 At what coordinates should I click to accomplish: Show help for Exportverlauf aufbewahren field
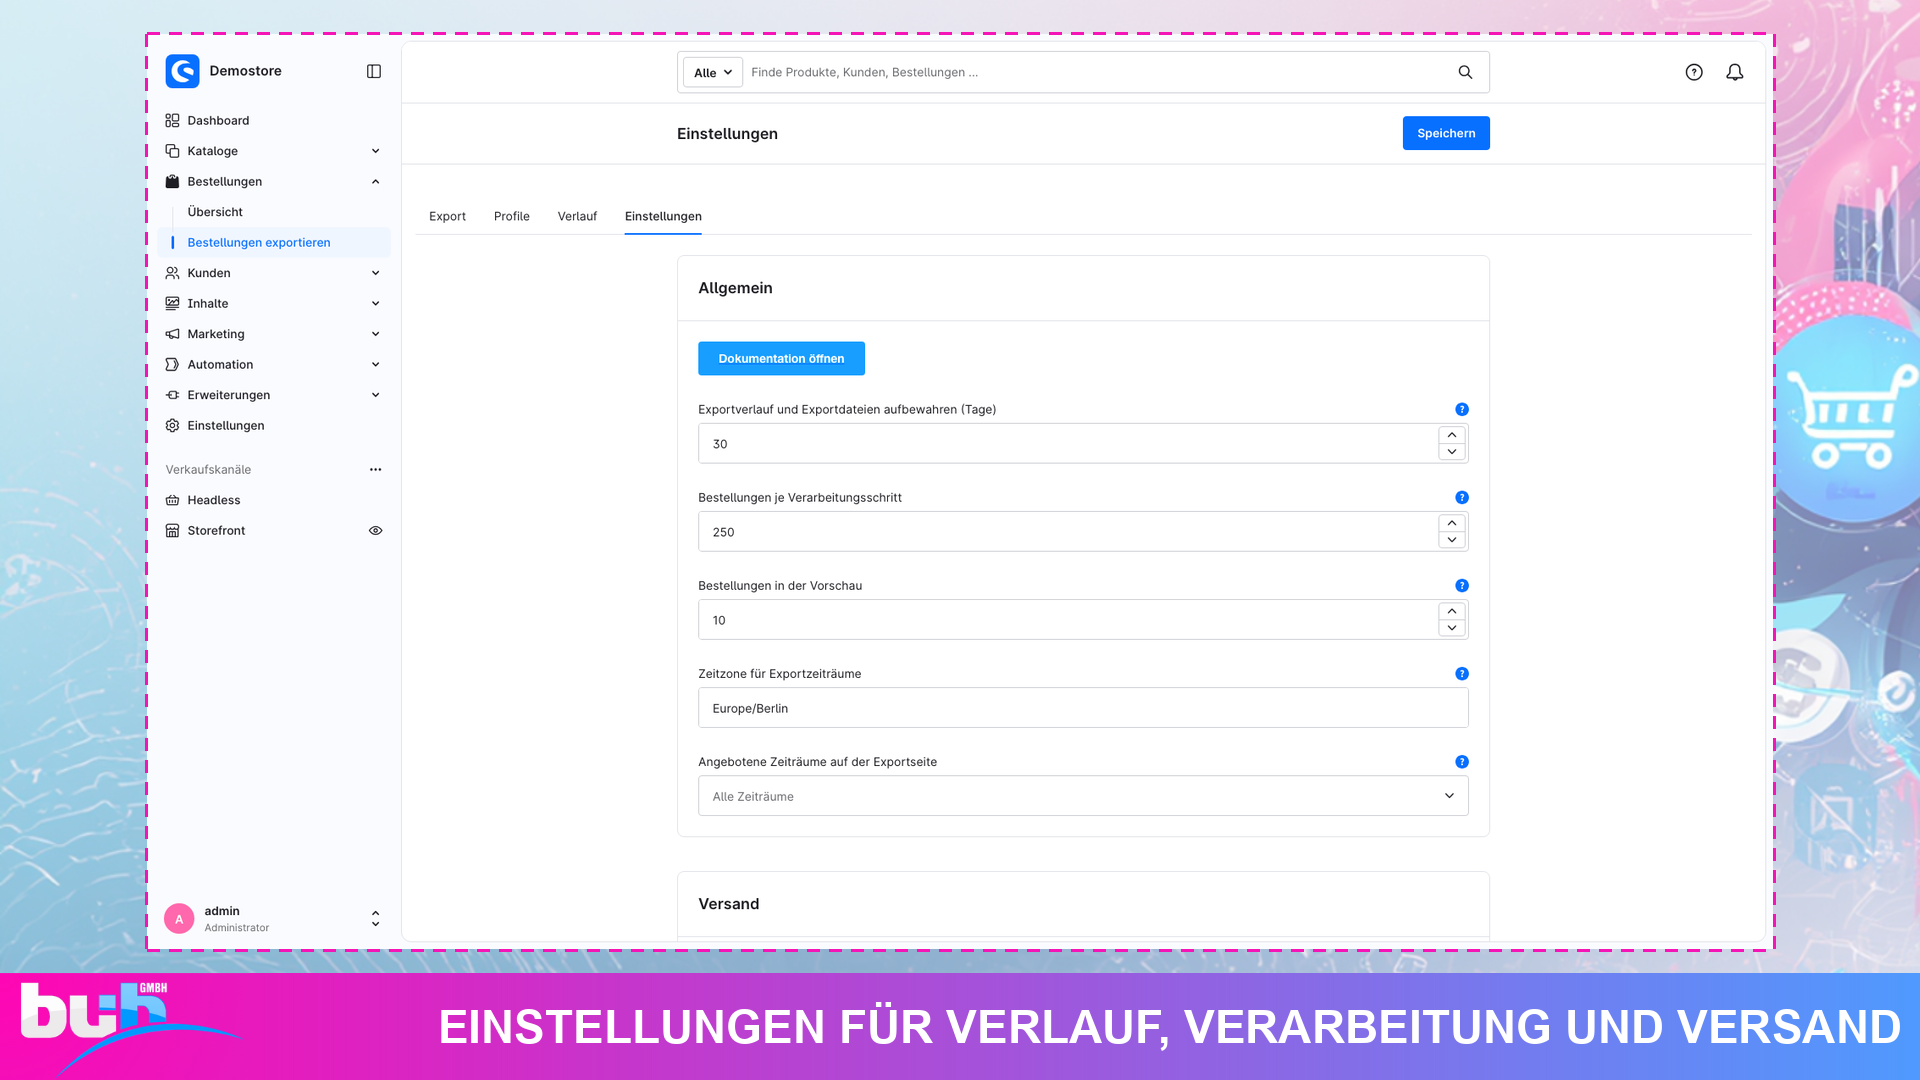click(x=1462, y=409)
